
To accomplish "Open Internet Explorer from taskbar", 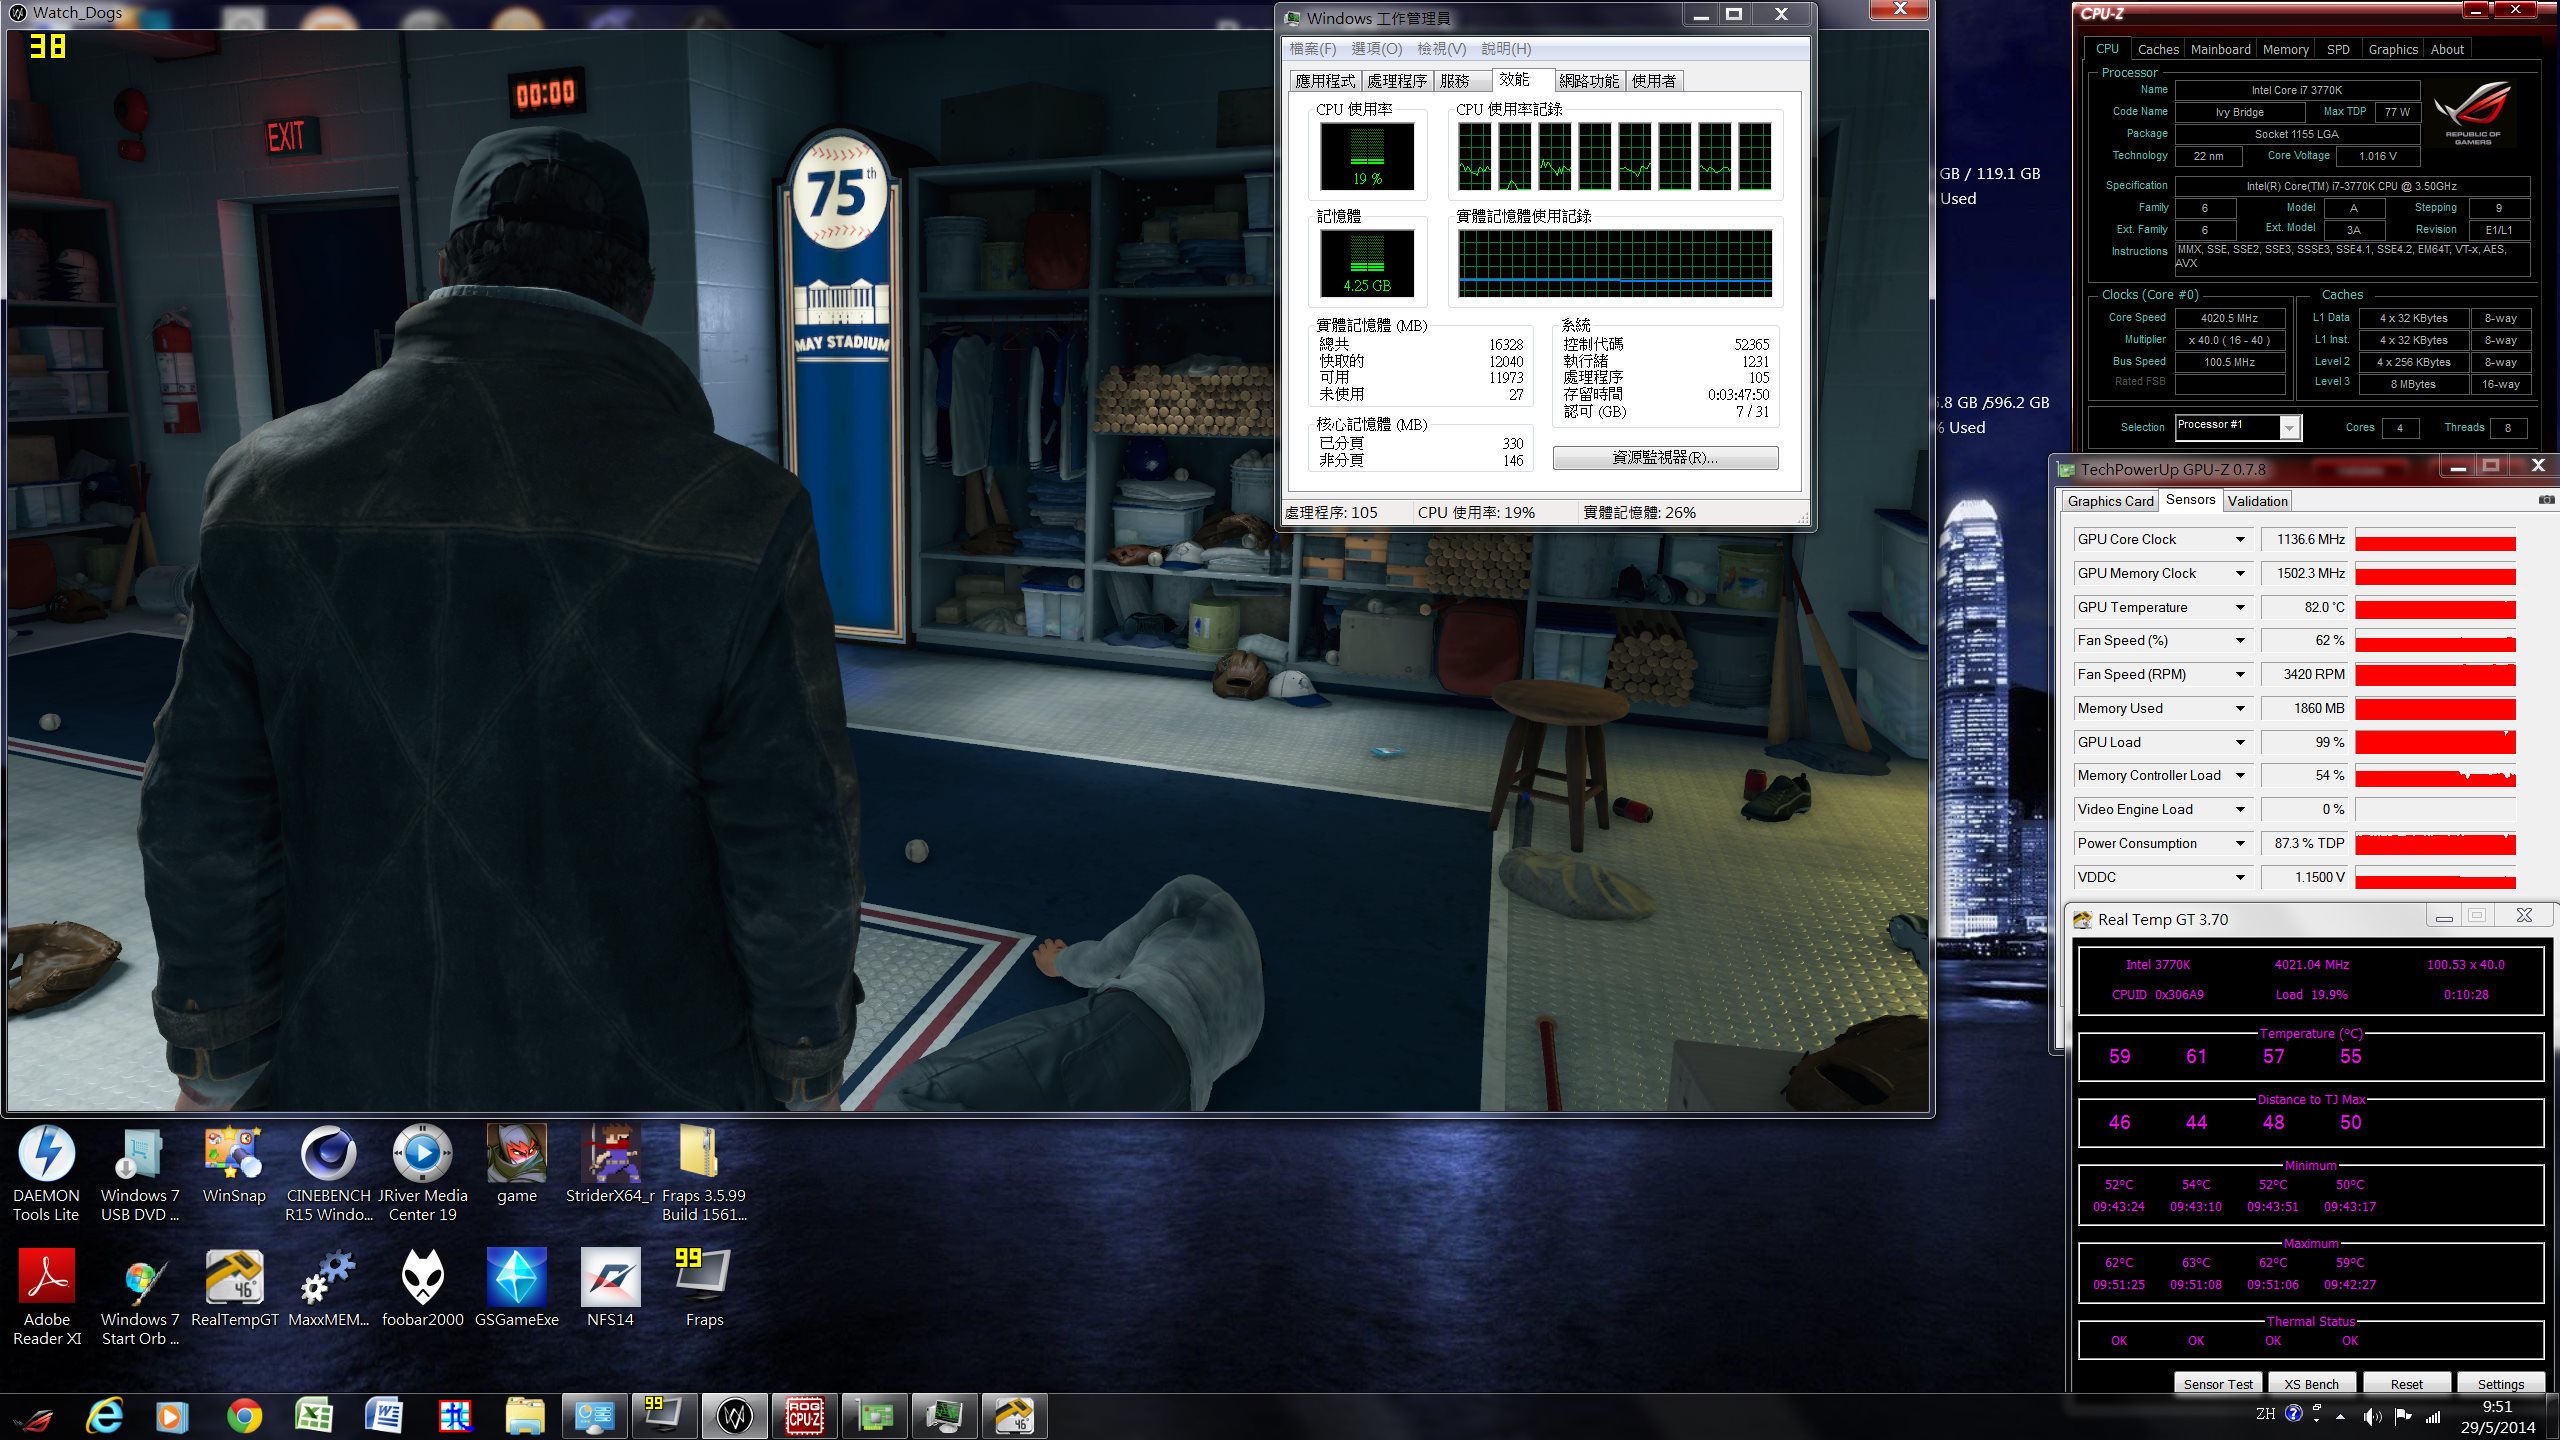I will [x=104, y=1417].
